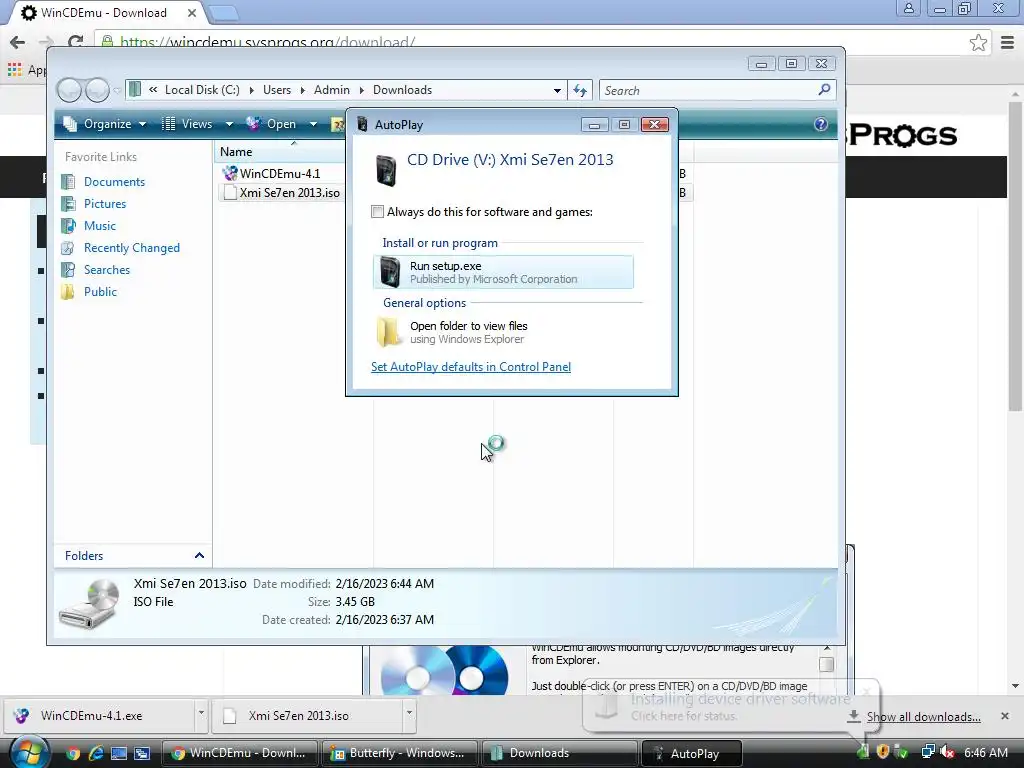Select 'Local Disk (C:)' breadcrumb
Screen dimensions: 1024x768
click(202, 90)
